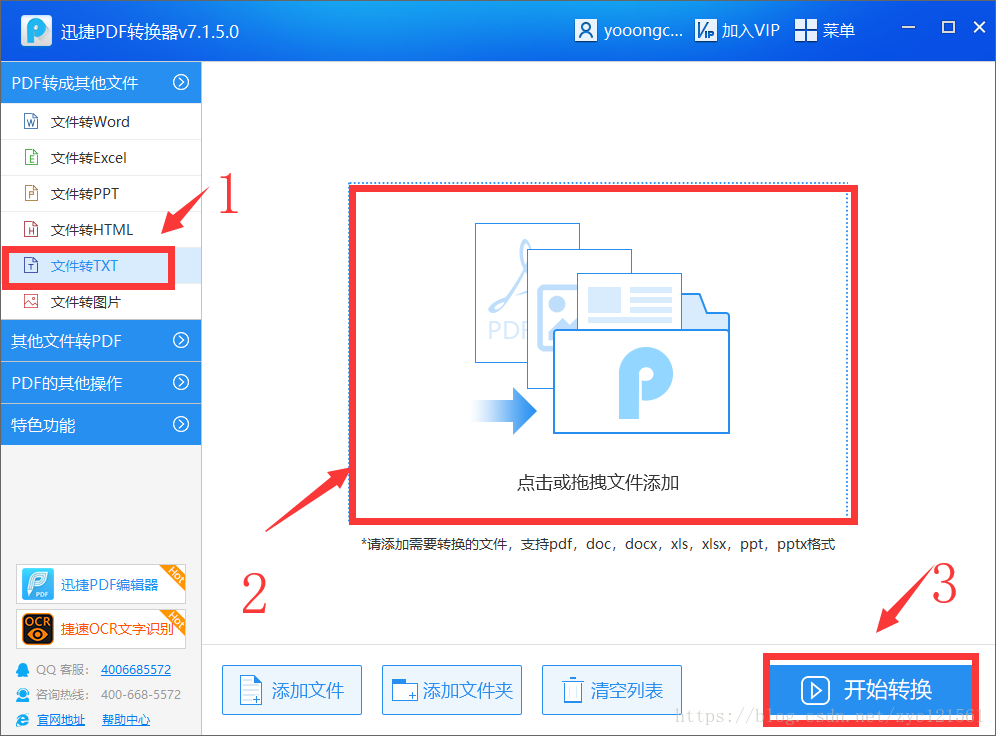This screenshot has height=736, width=996.
Task: Click the 迅捷PDF转换器 app logo icon
Action: click(36, 30)
